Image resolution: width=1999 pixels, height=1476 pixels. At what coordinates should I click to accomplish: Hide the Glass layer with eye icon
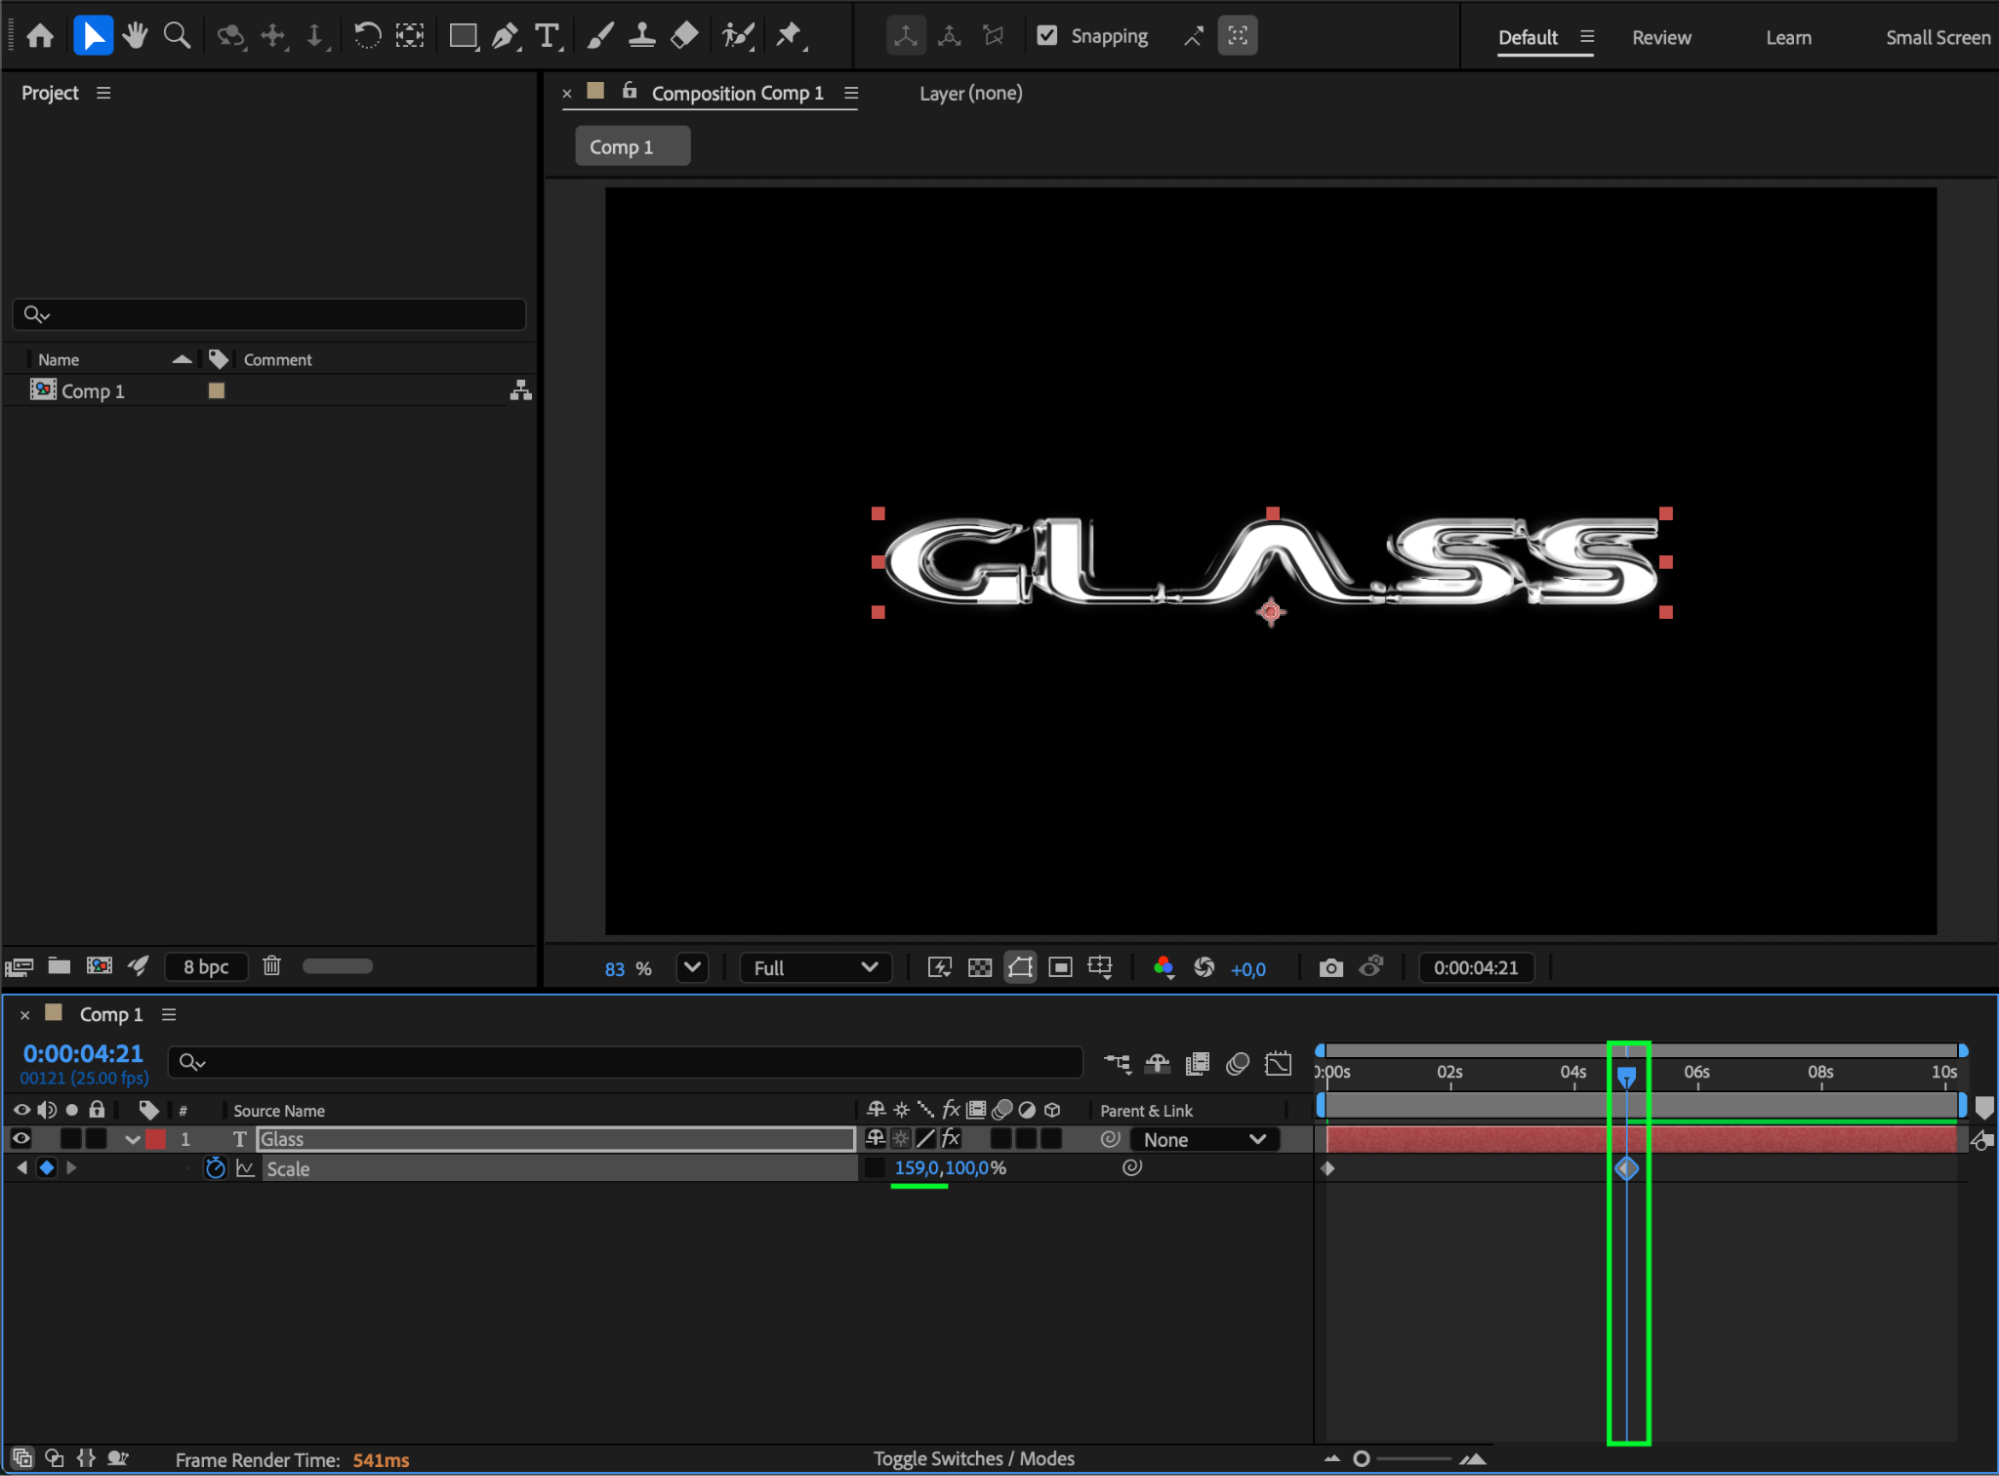pyautogui.click(x=21, y=1138)
